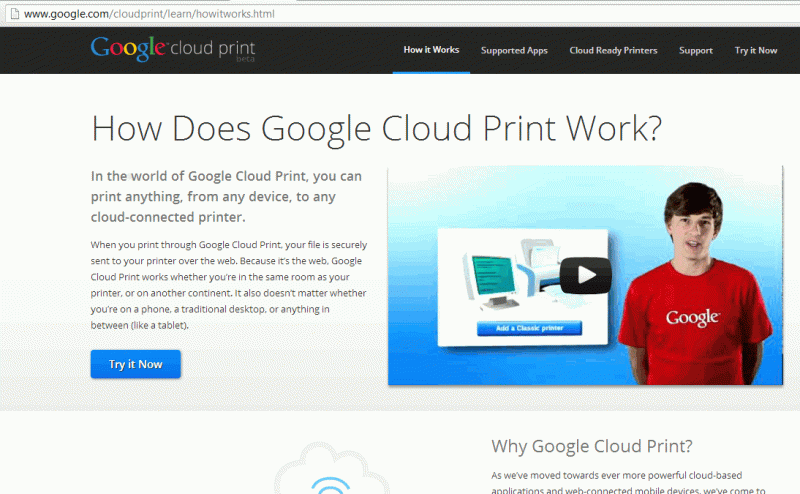
Task: Click the page icon in address bar
Action: pos(15,14)
